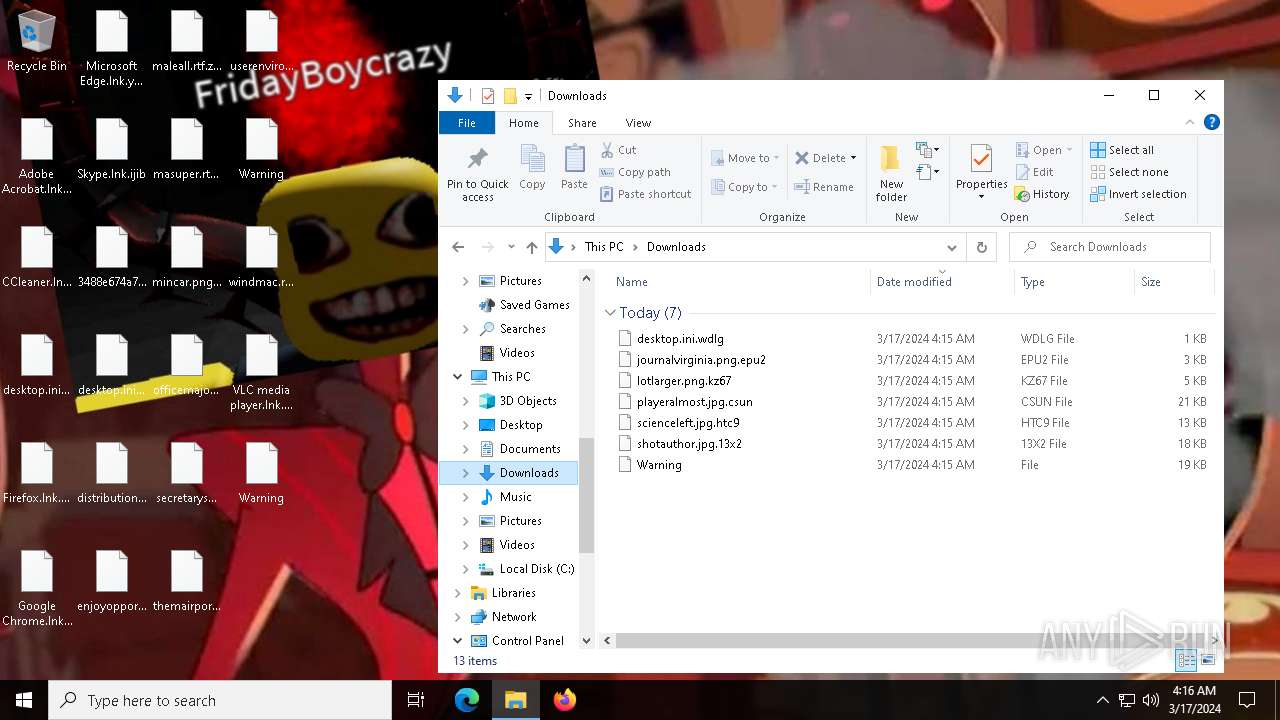Sort by Size column header
1280x720 pixels.
(1174, 282)
